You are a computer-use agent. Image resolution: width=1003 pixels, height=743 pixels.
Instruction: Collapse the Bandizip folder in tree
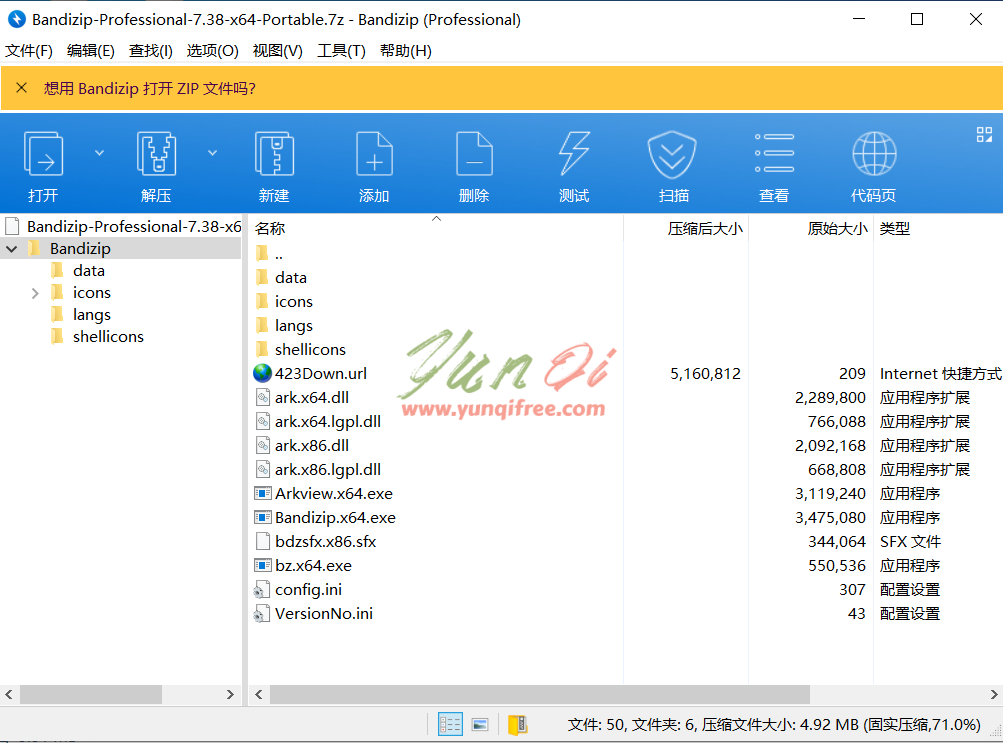point(12,249)
